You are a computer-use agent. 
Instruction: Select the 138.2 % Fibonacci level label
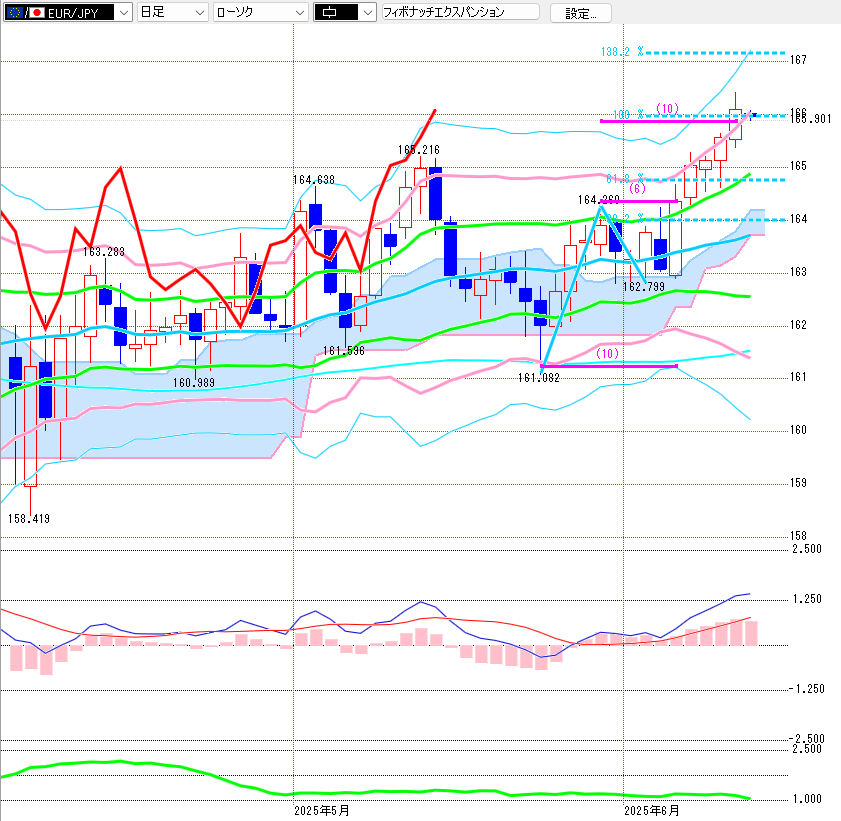point(622,51)
